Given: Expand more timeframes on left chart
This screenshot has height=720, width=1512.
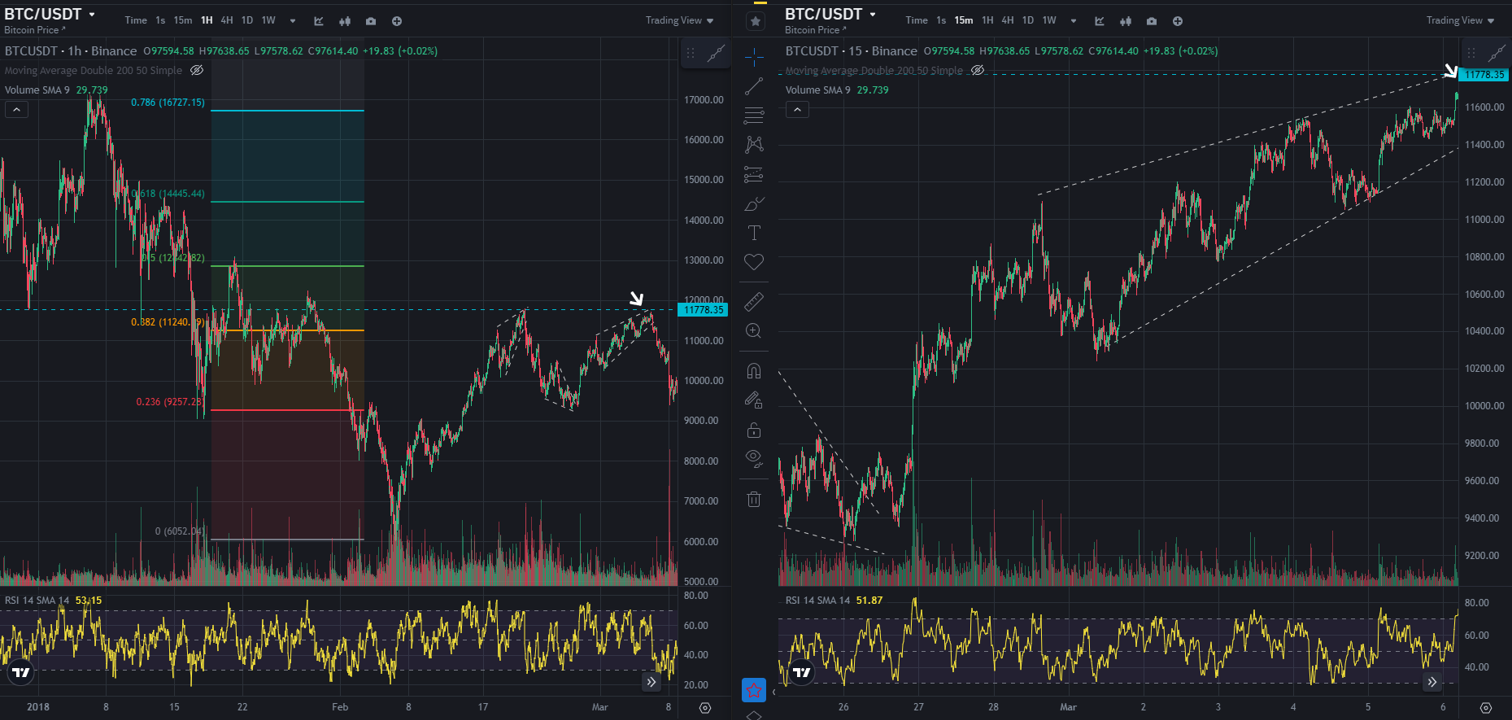Looking at the screenshot, I should point(293,20).
